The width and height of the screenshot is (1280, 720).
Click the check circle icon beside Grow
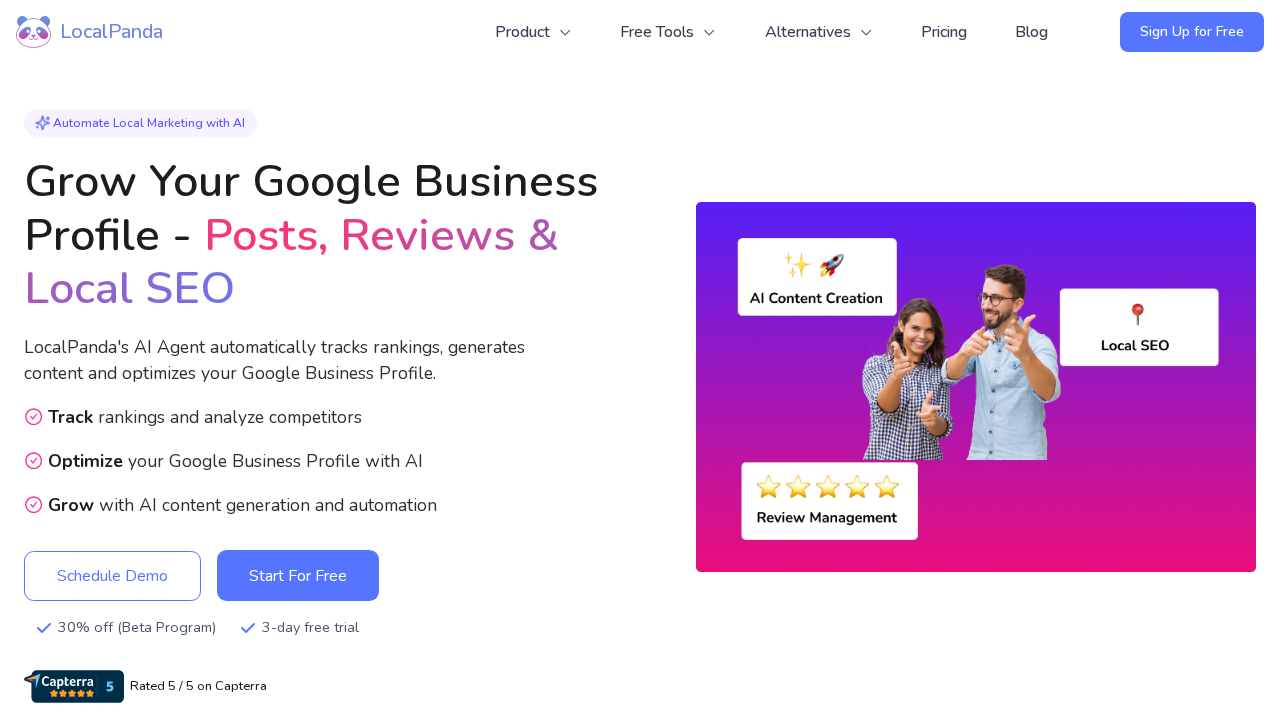tap(33, 505)
